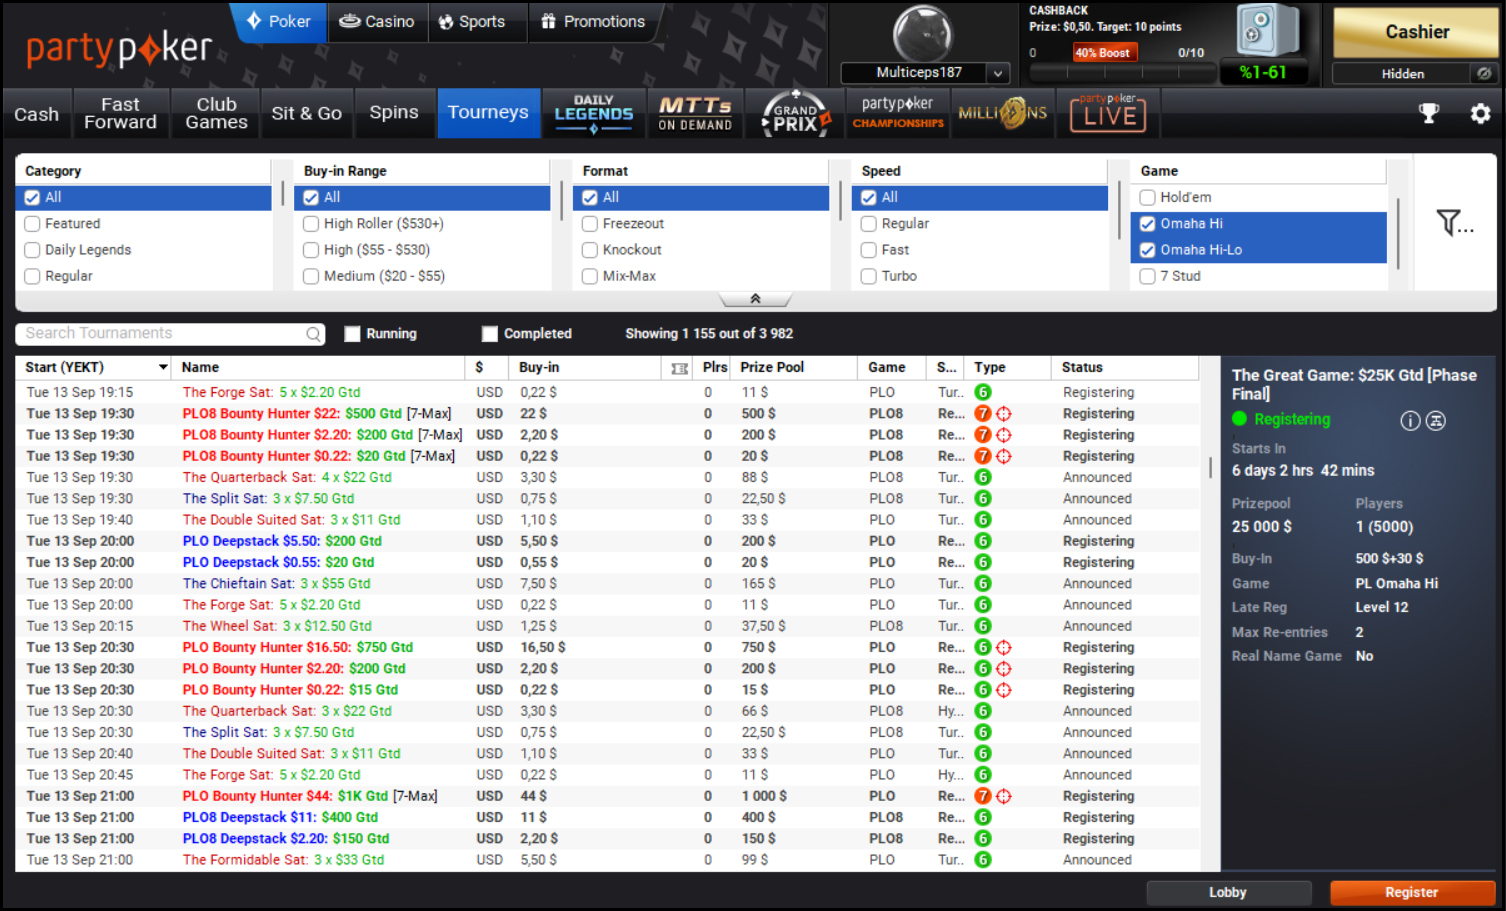Viewport: 1506px width, 911px height.
Task: Select the PLO Deepstack $5.50: $200 Gtd row
Action: (x=608, y=541)
